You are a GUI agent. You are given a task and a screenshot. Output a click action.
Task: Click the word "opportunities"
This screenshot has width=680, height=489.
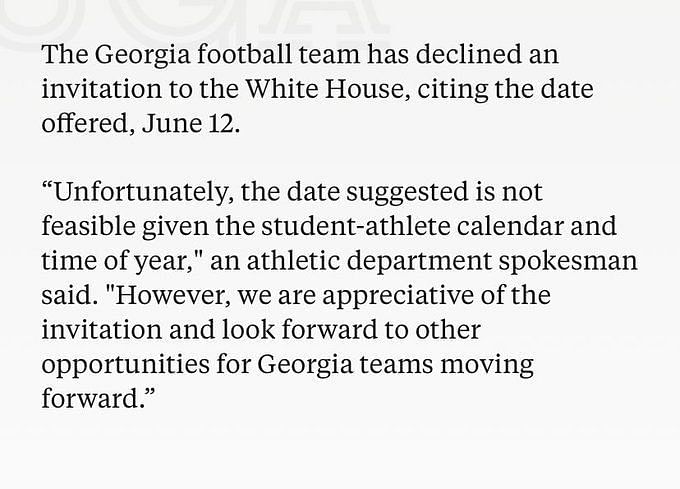pos(126,365)
